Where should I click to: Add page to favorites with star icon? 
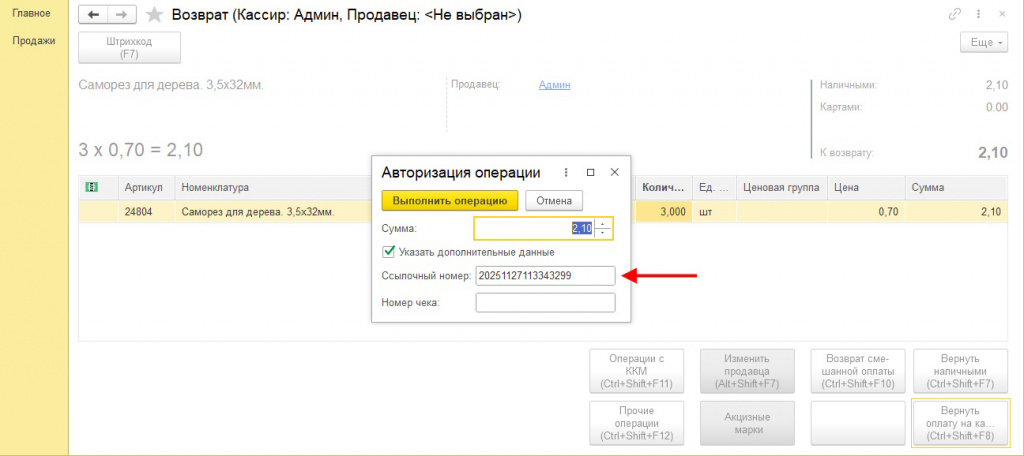tap(153, 14)
